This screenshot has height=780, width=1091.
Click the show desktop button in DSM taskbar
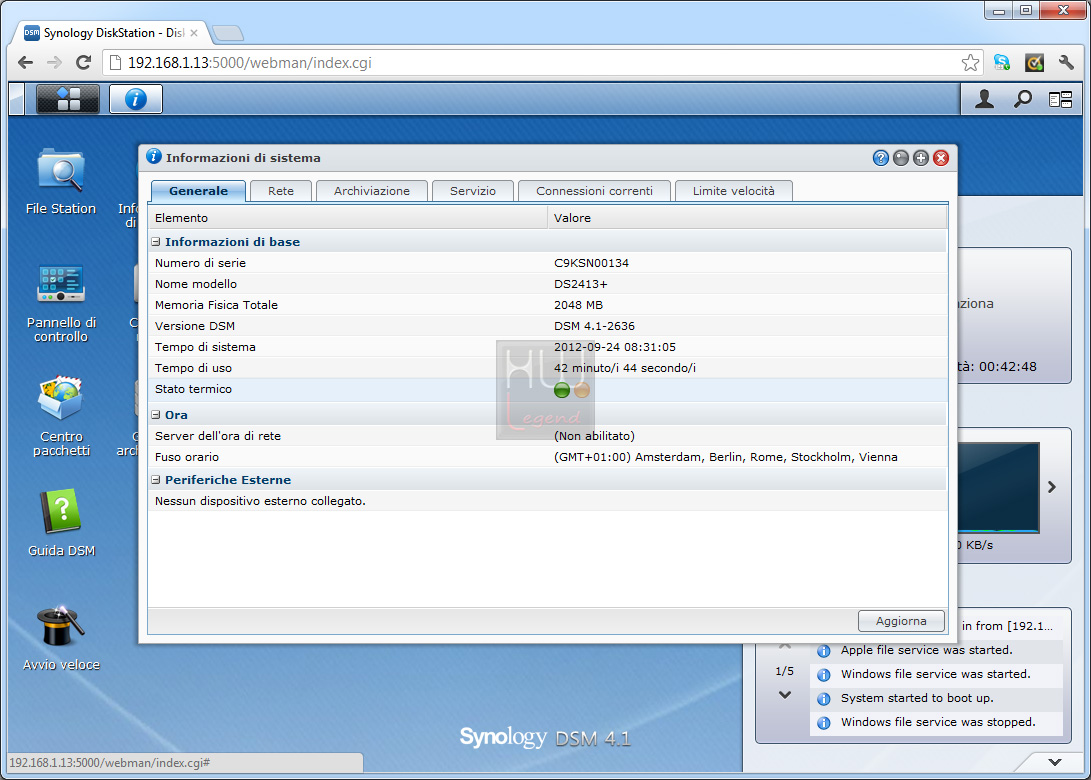pyautogui.click(x=17, y=99)
